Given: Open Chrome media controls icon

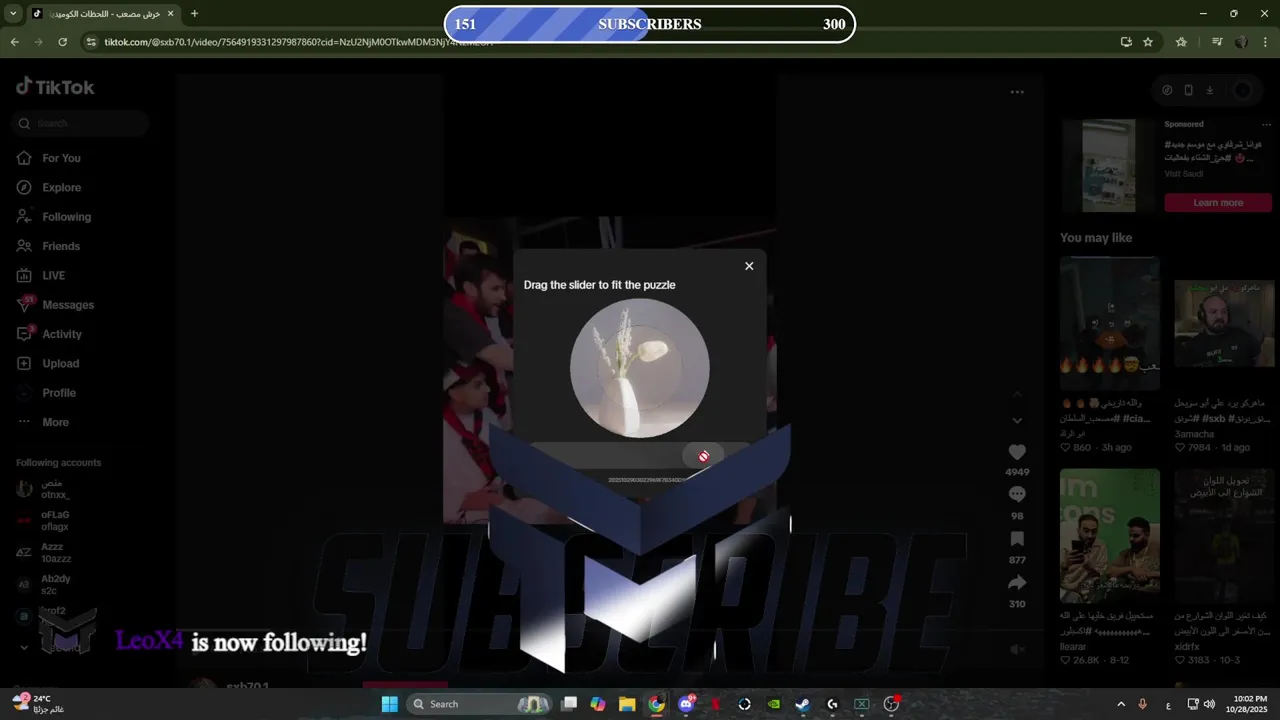Looking at the screenshot, I should [1217, 42].
